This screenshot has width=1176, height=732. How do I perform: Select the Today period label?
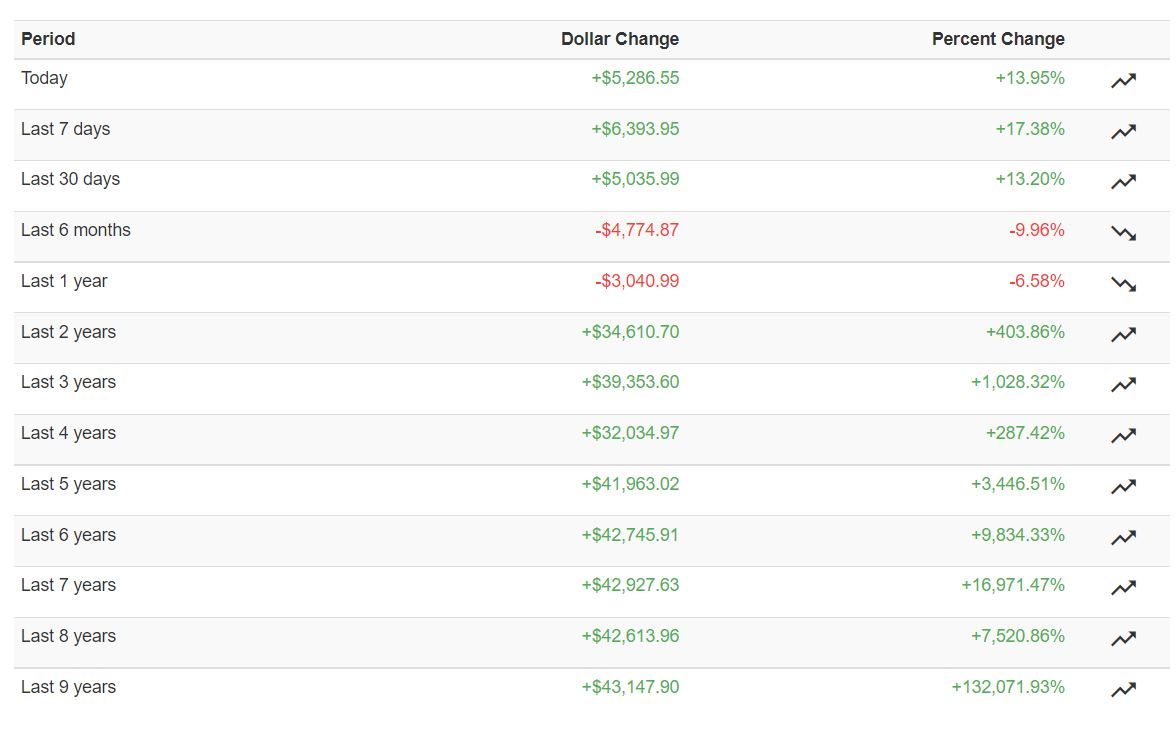pos(44,78)
